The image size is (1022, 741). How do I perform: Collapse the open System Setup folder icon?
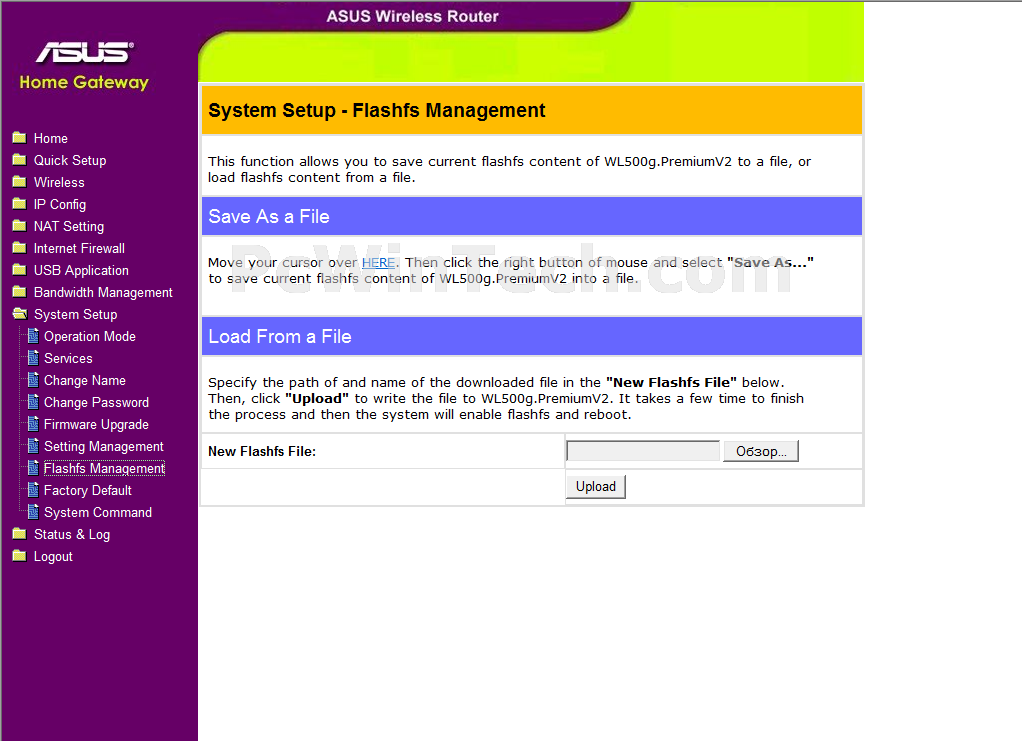point(20,314)
